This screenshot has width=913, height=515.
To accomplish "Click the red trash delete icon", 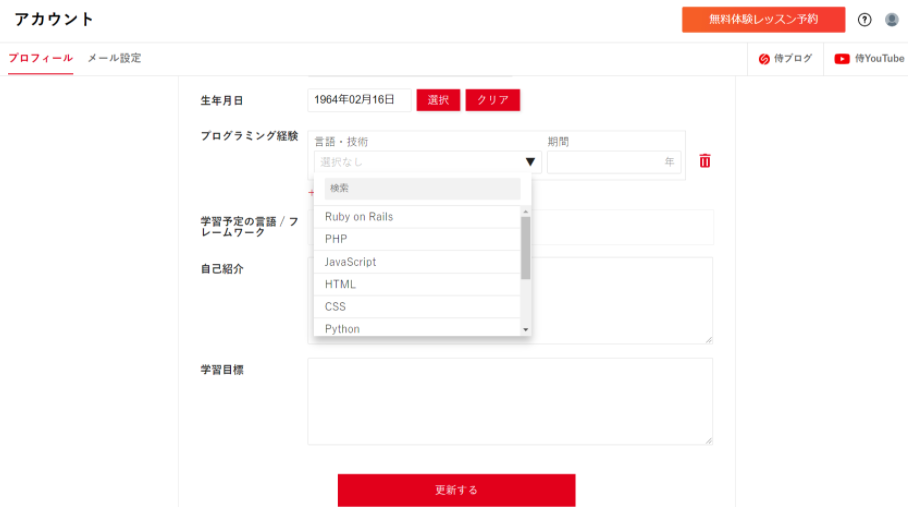I will (705, 161).
